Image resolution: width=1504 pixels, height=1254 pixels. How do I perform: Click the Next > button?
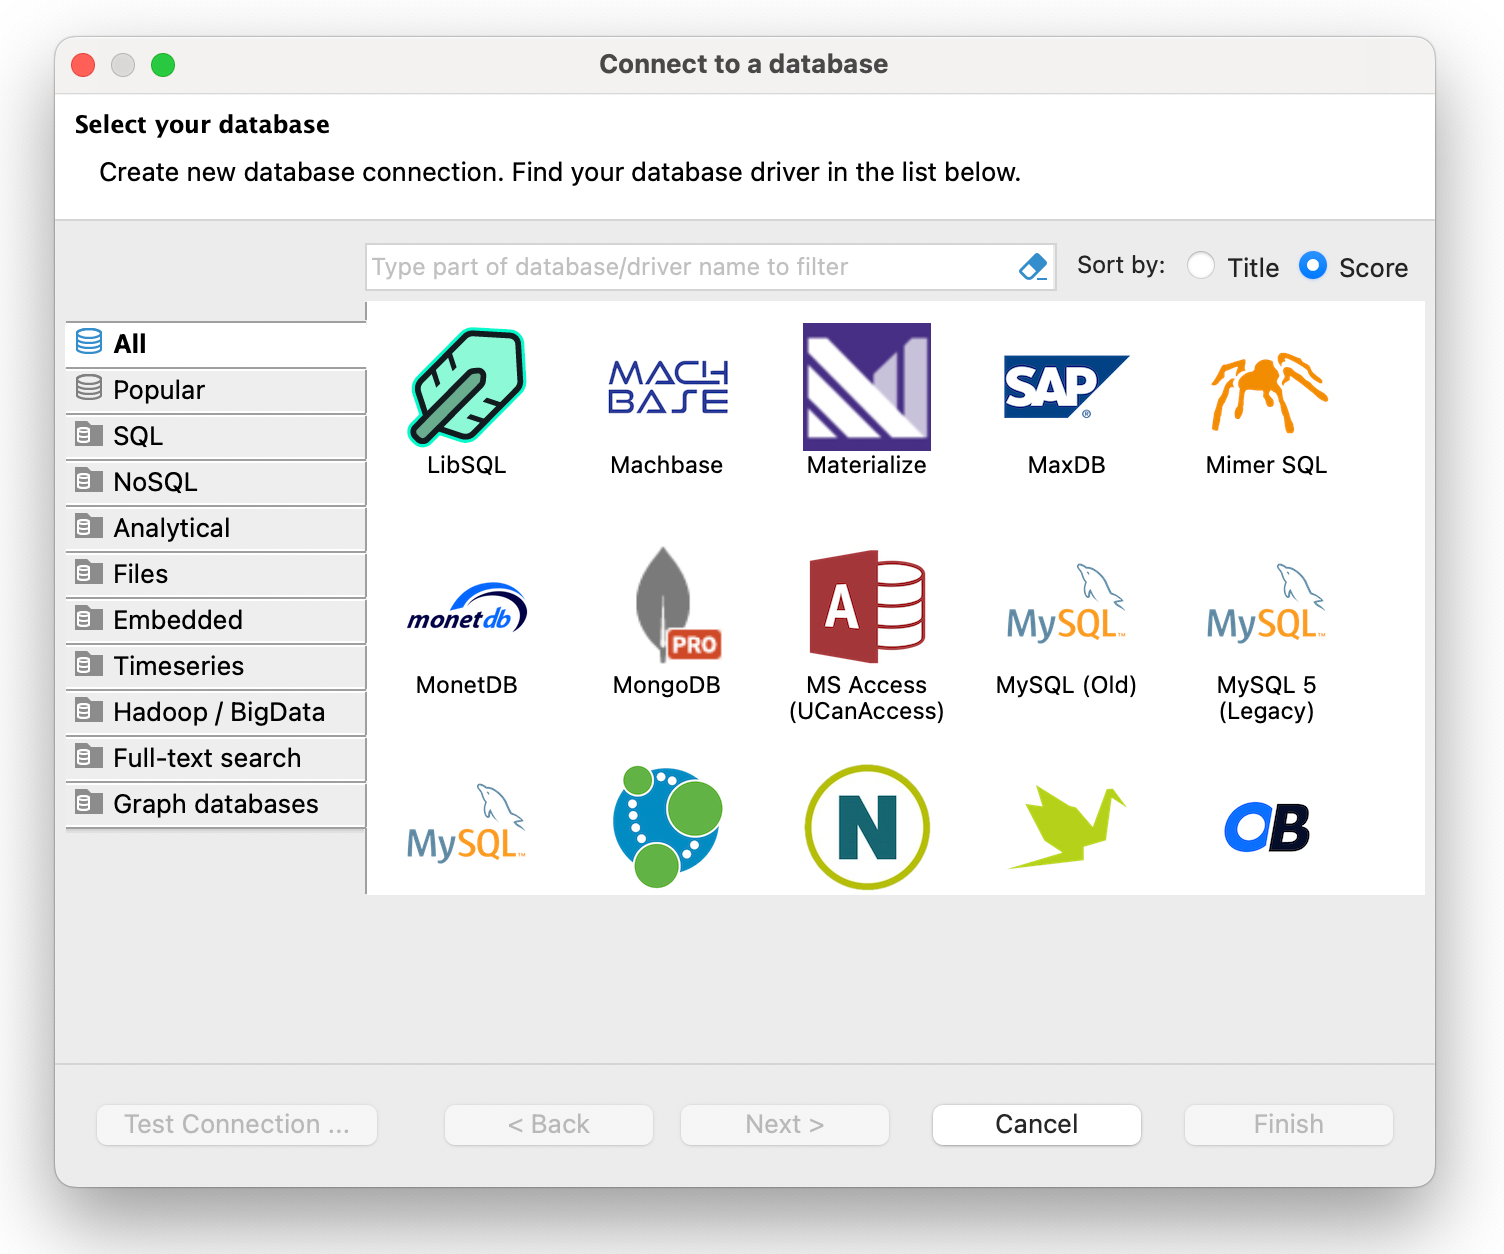pos(785,1124)
